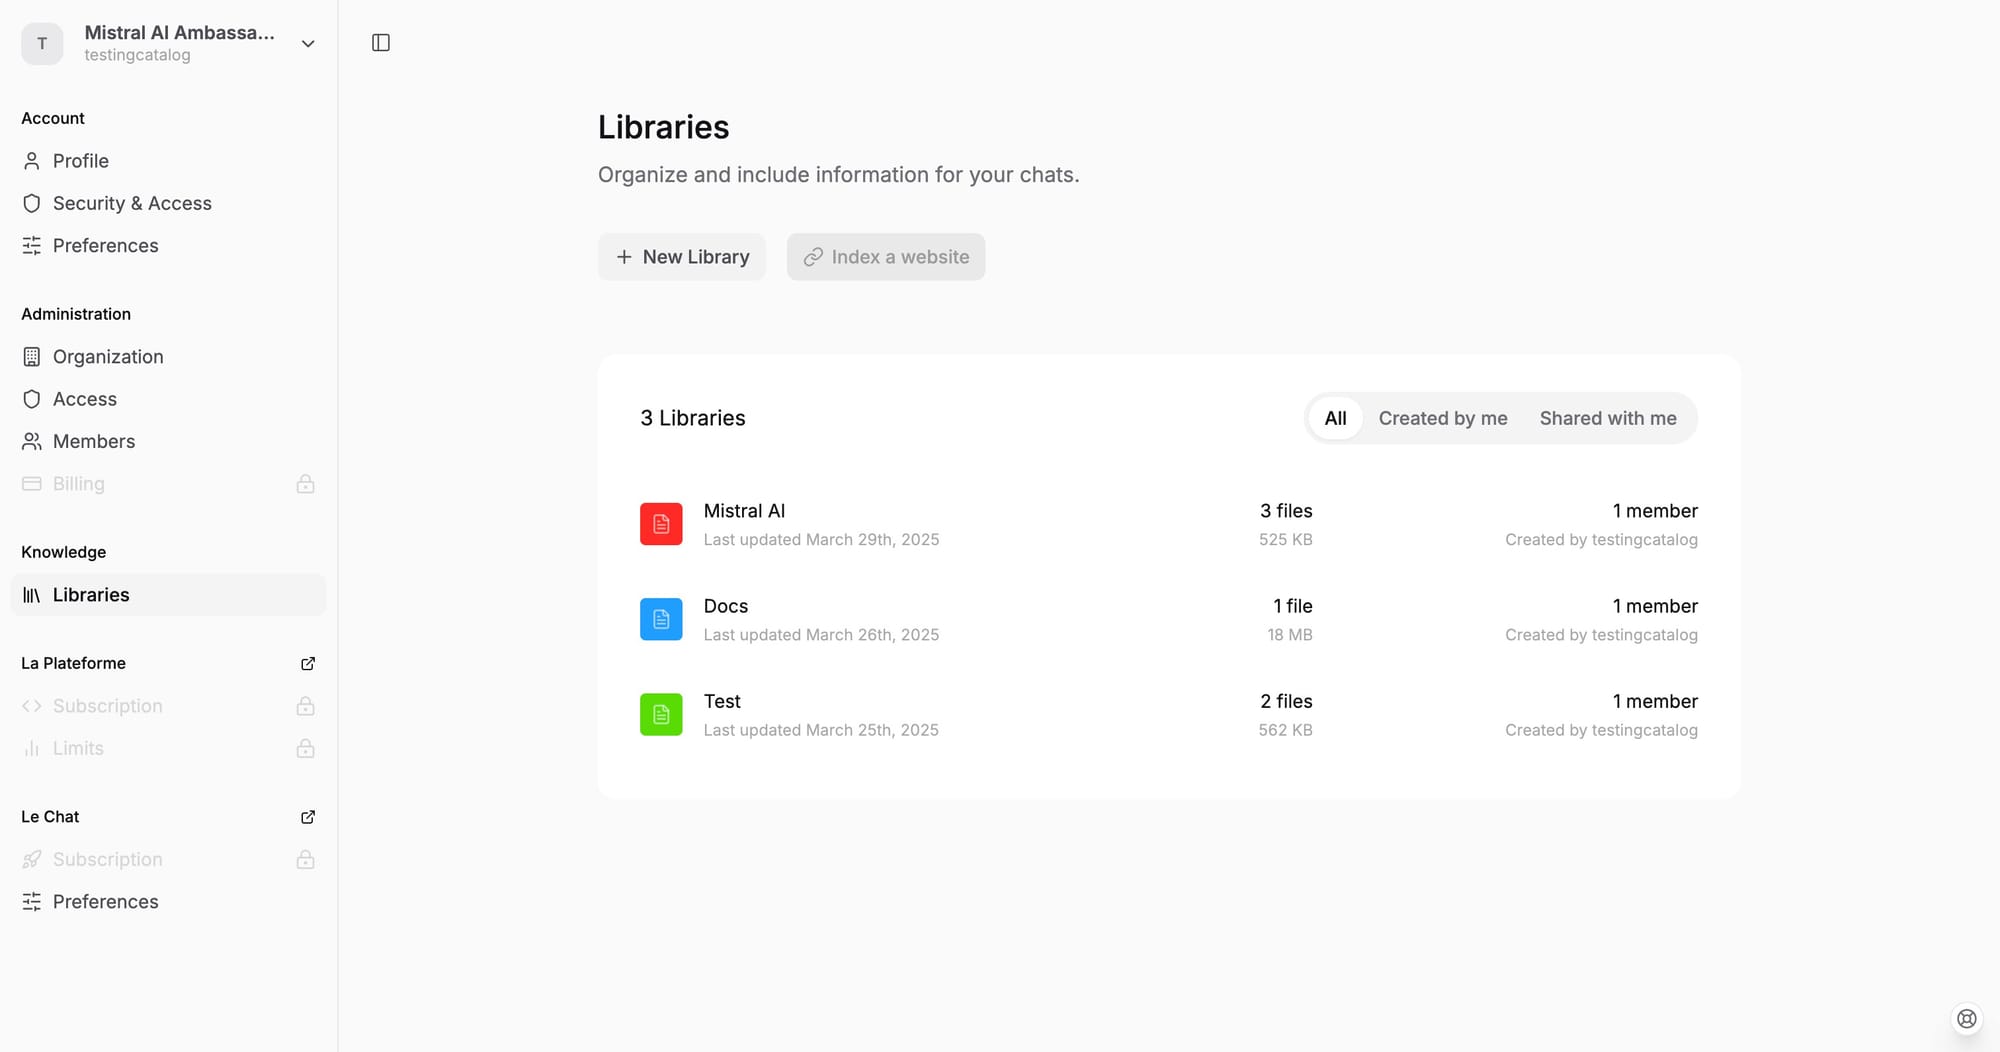Show all libraries with the All filter
This screenshot has width=2000, height=1052.
1335,418
